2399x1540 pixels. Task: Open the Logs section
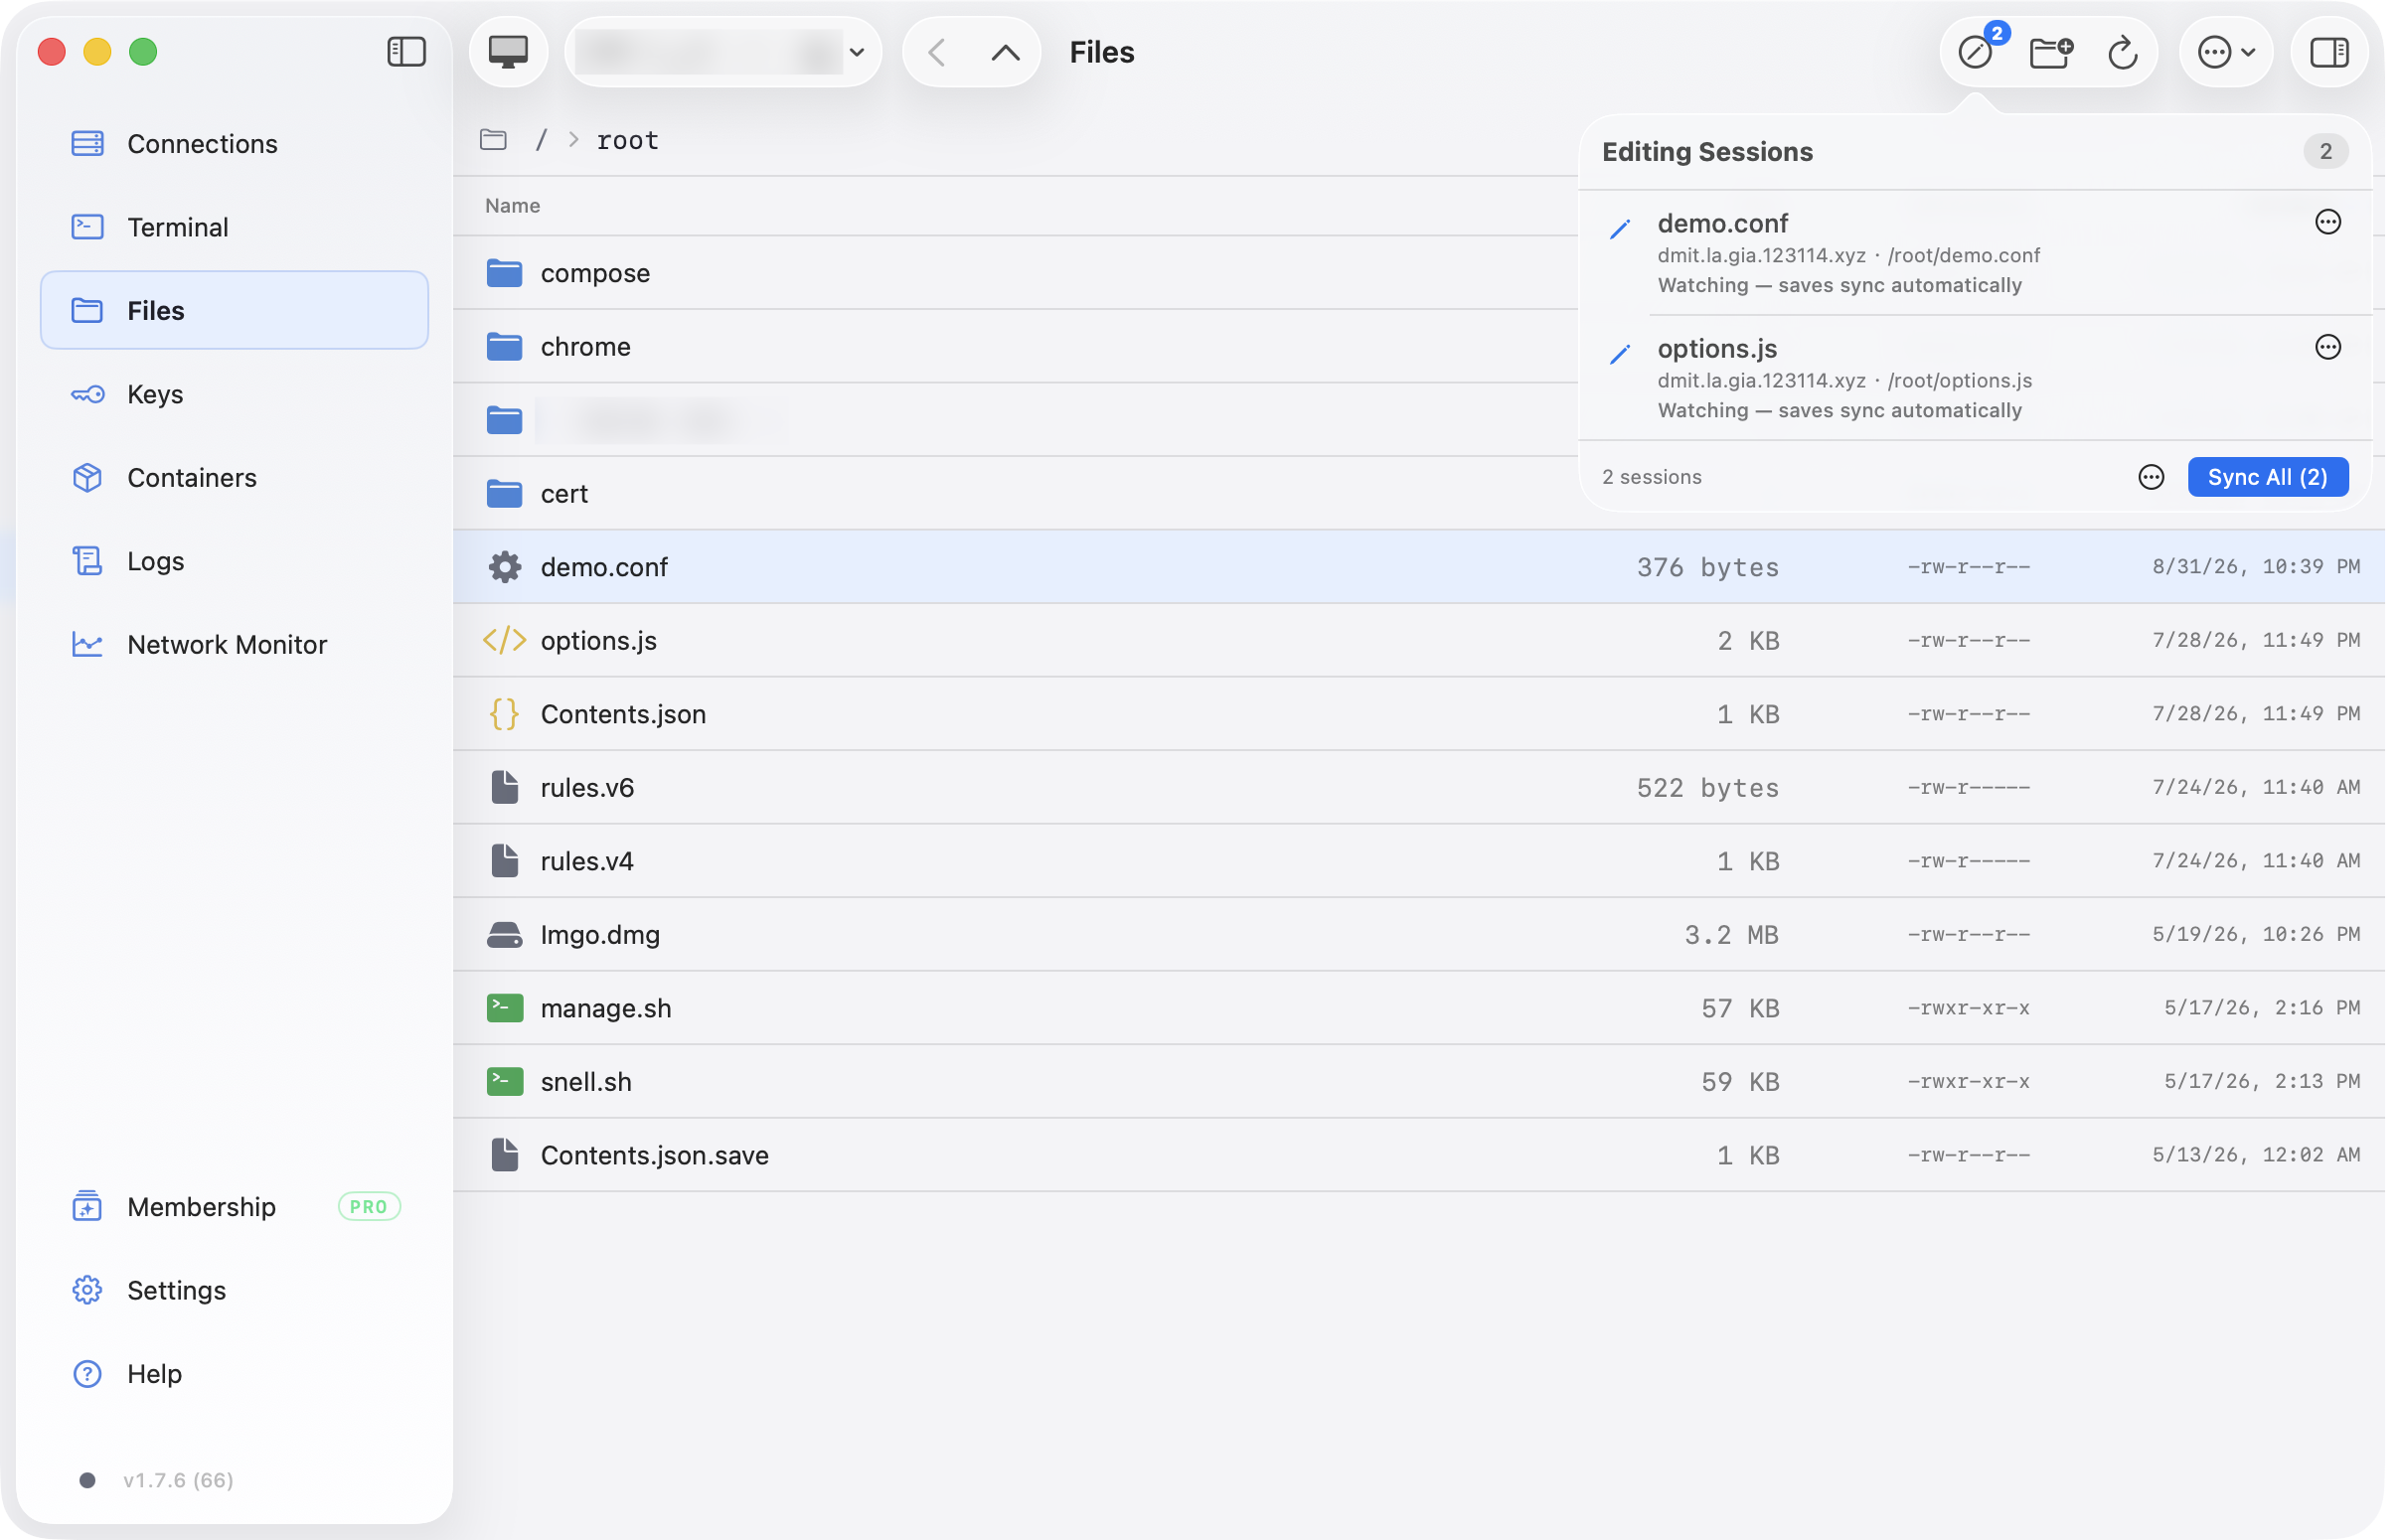click(x=234, y=561)
